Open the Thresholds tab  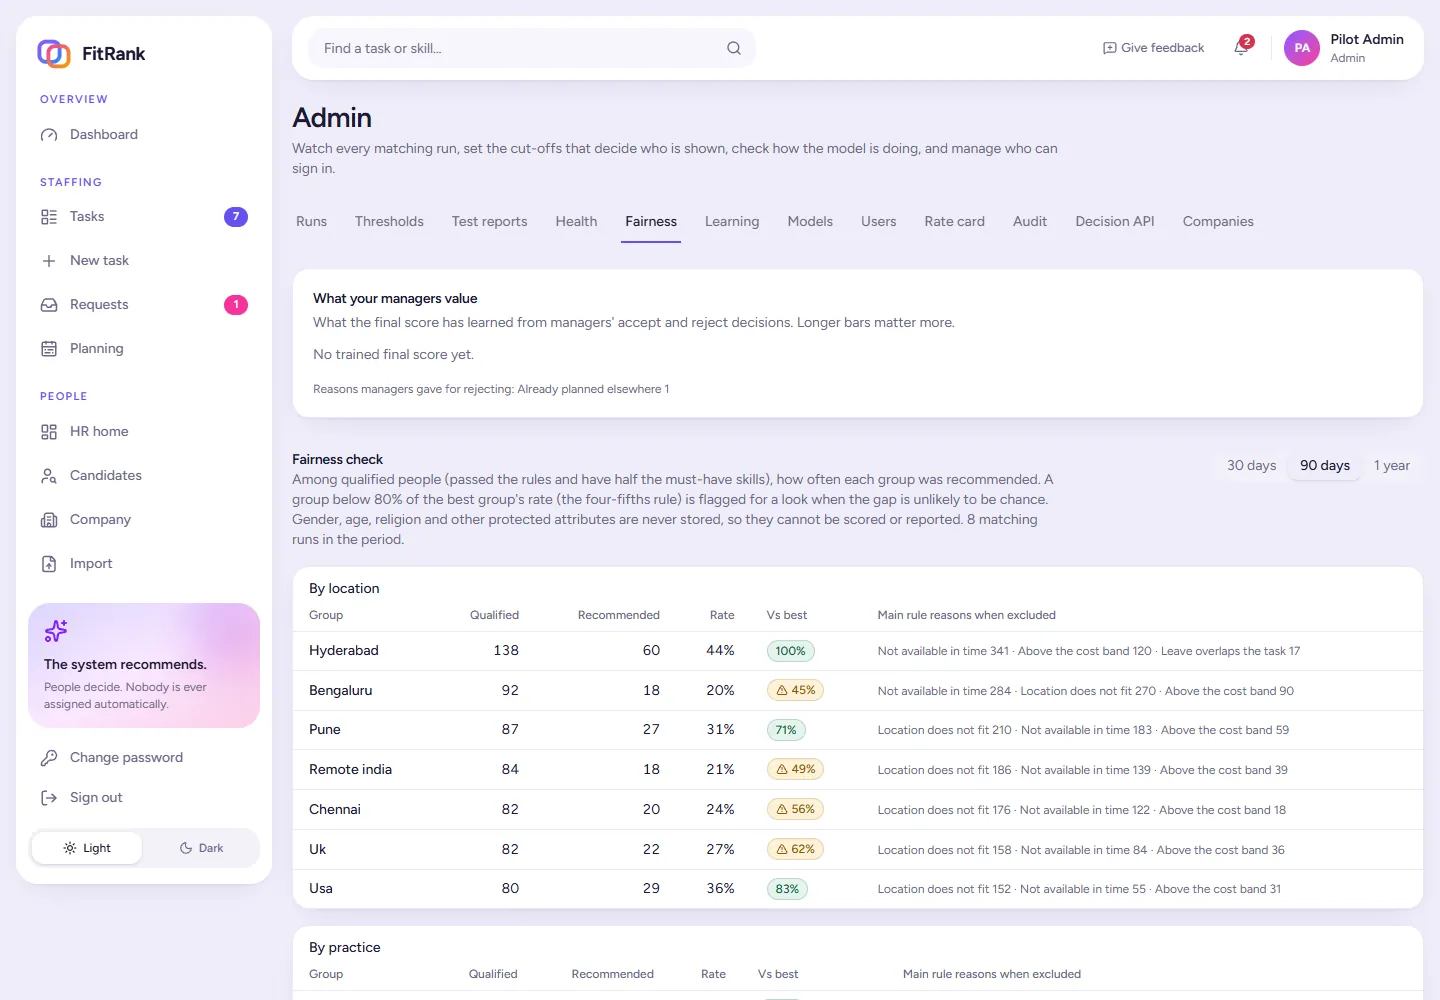point(389,222)
